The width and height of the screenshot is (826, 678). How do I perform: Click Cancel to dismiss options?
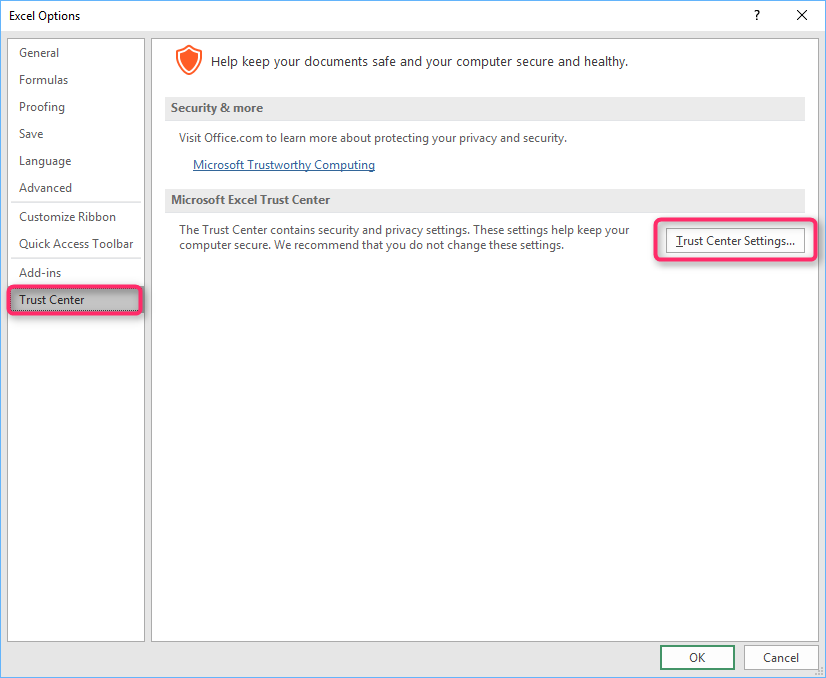point(781,657)
